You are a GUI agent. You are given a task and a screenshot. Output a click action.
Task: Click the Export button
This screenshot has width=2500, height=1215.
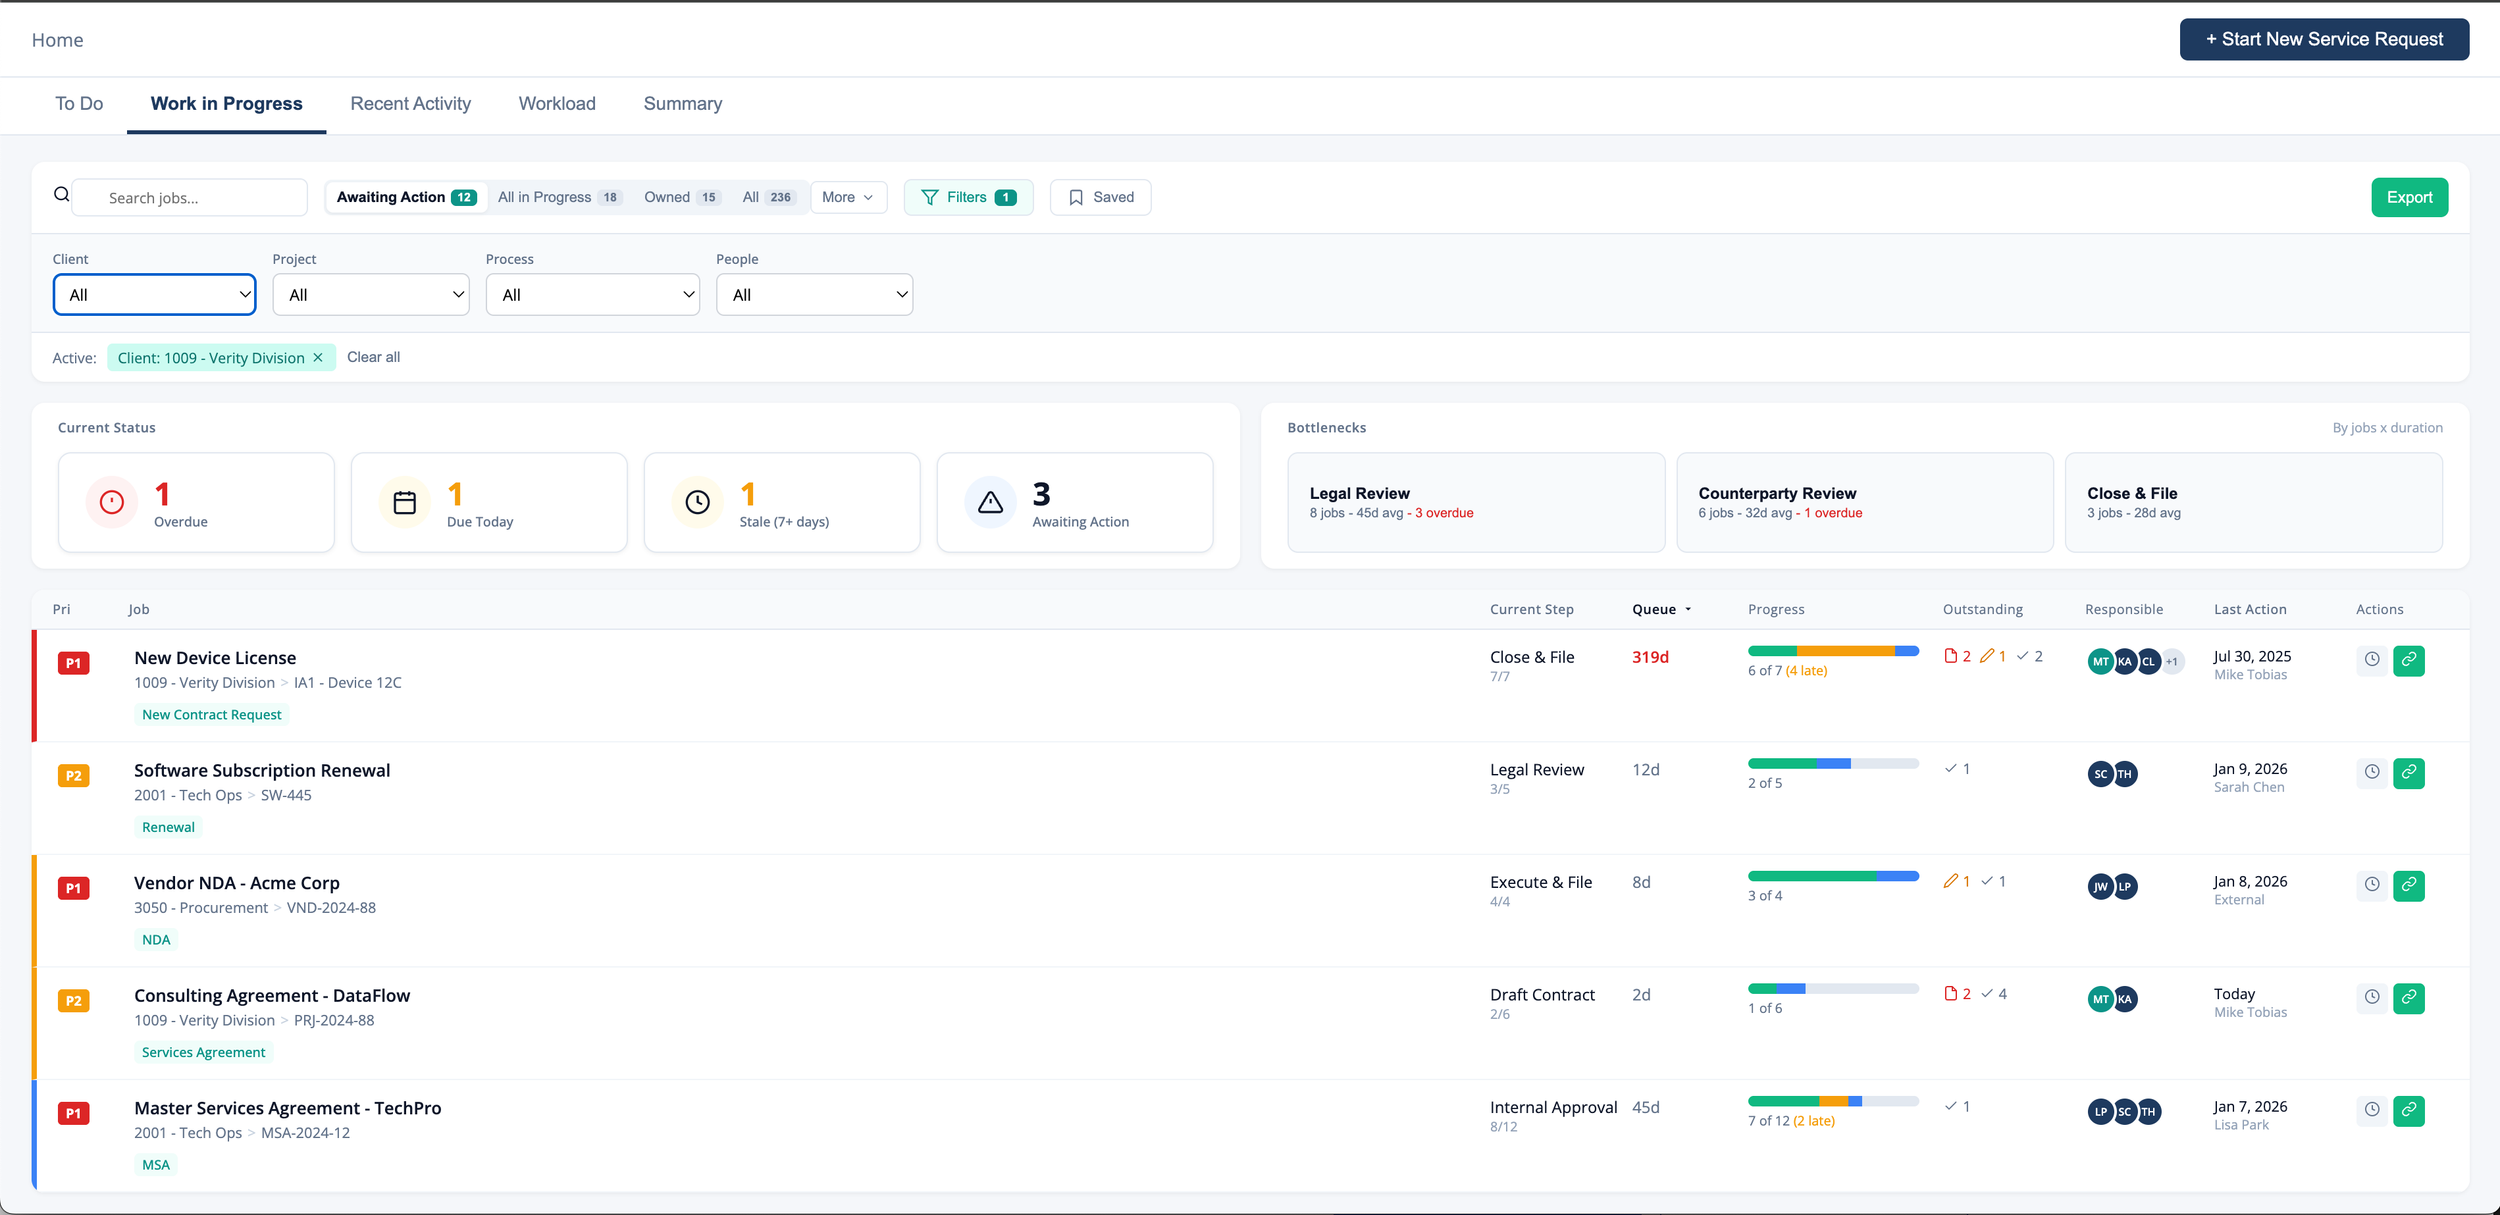click(x=2408, y=197)
